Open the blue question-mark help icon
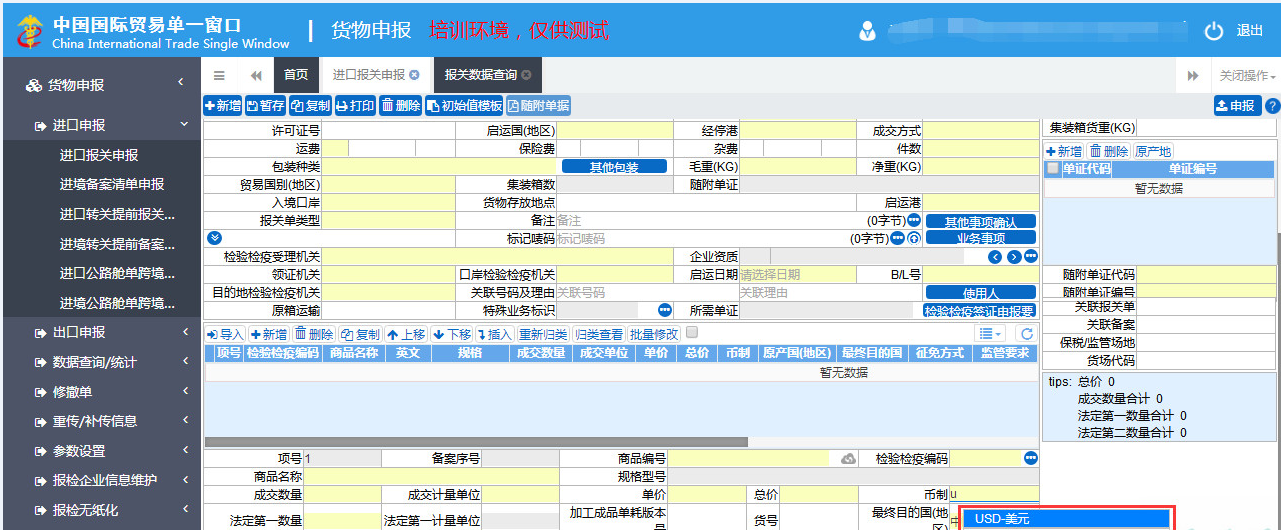Viewport: 1281px width, 530px height. click(x=1272, y=105)
